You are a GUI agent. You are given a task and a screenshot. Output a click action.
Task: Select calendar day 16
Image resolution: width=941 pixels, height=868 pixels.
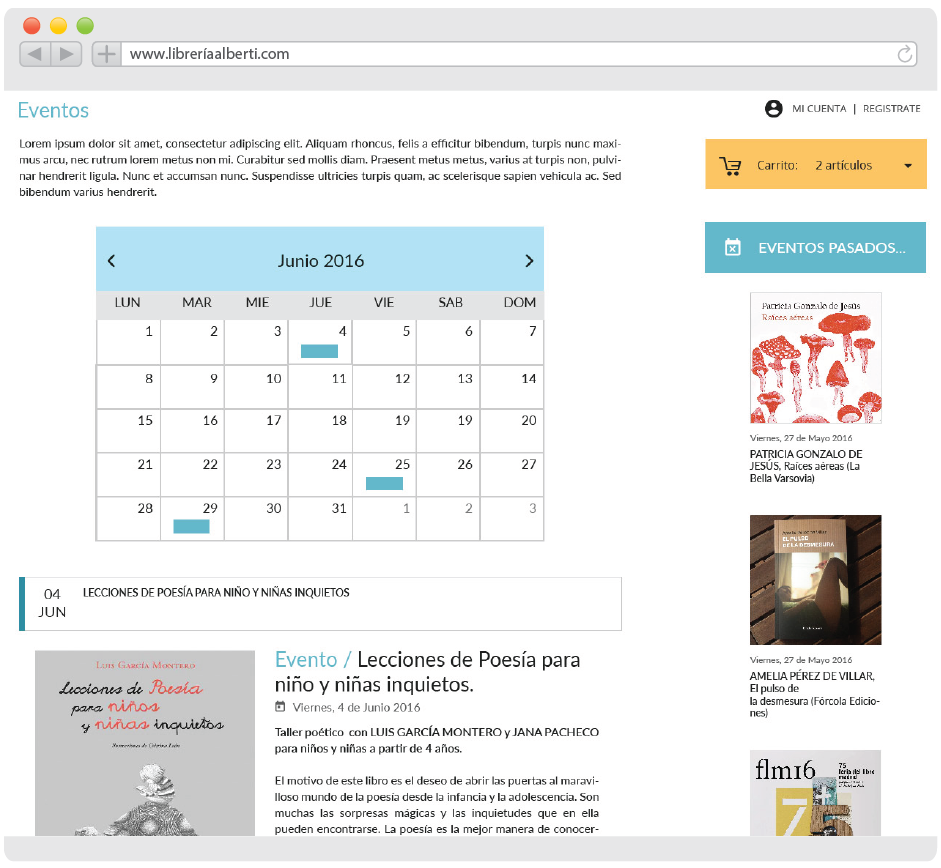pyautogui.click(x=192, y=431)
